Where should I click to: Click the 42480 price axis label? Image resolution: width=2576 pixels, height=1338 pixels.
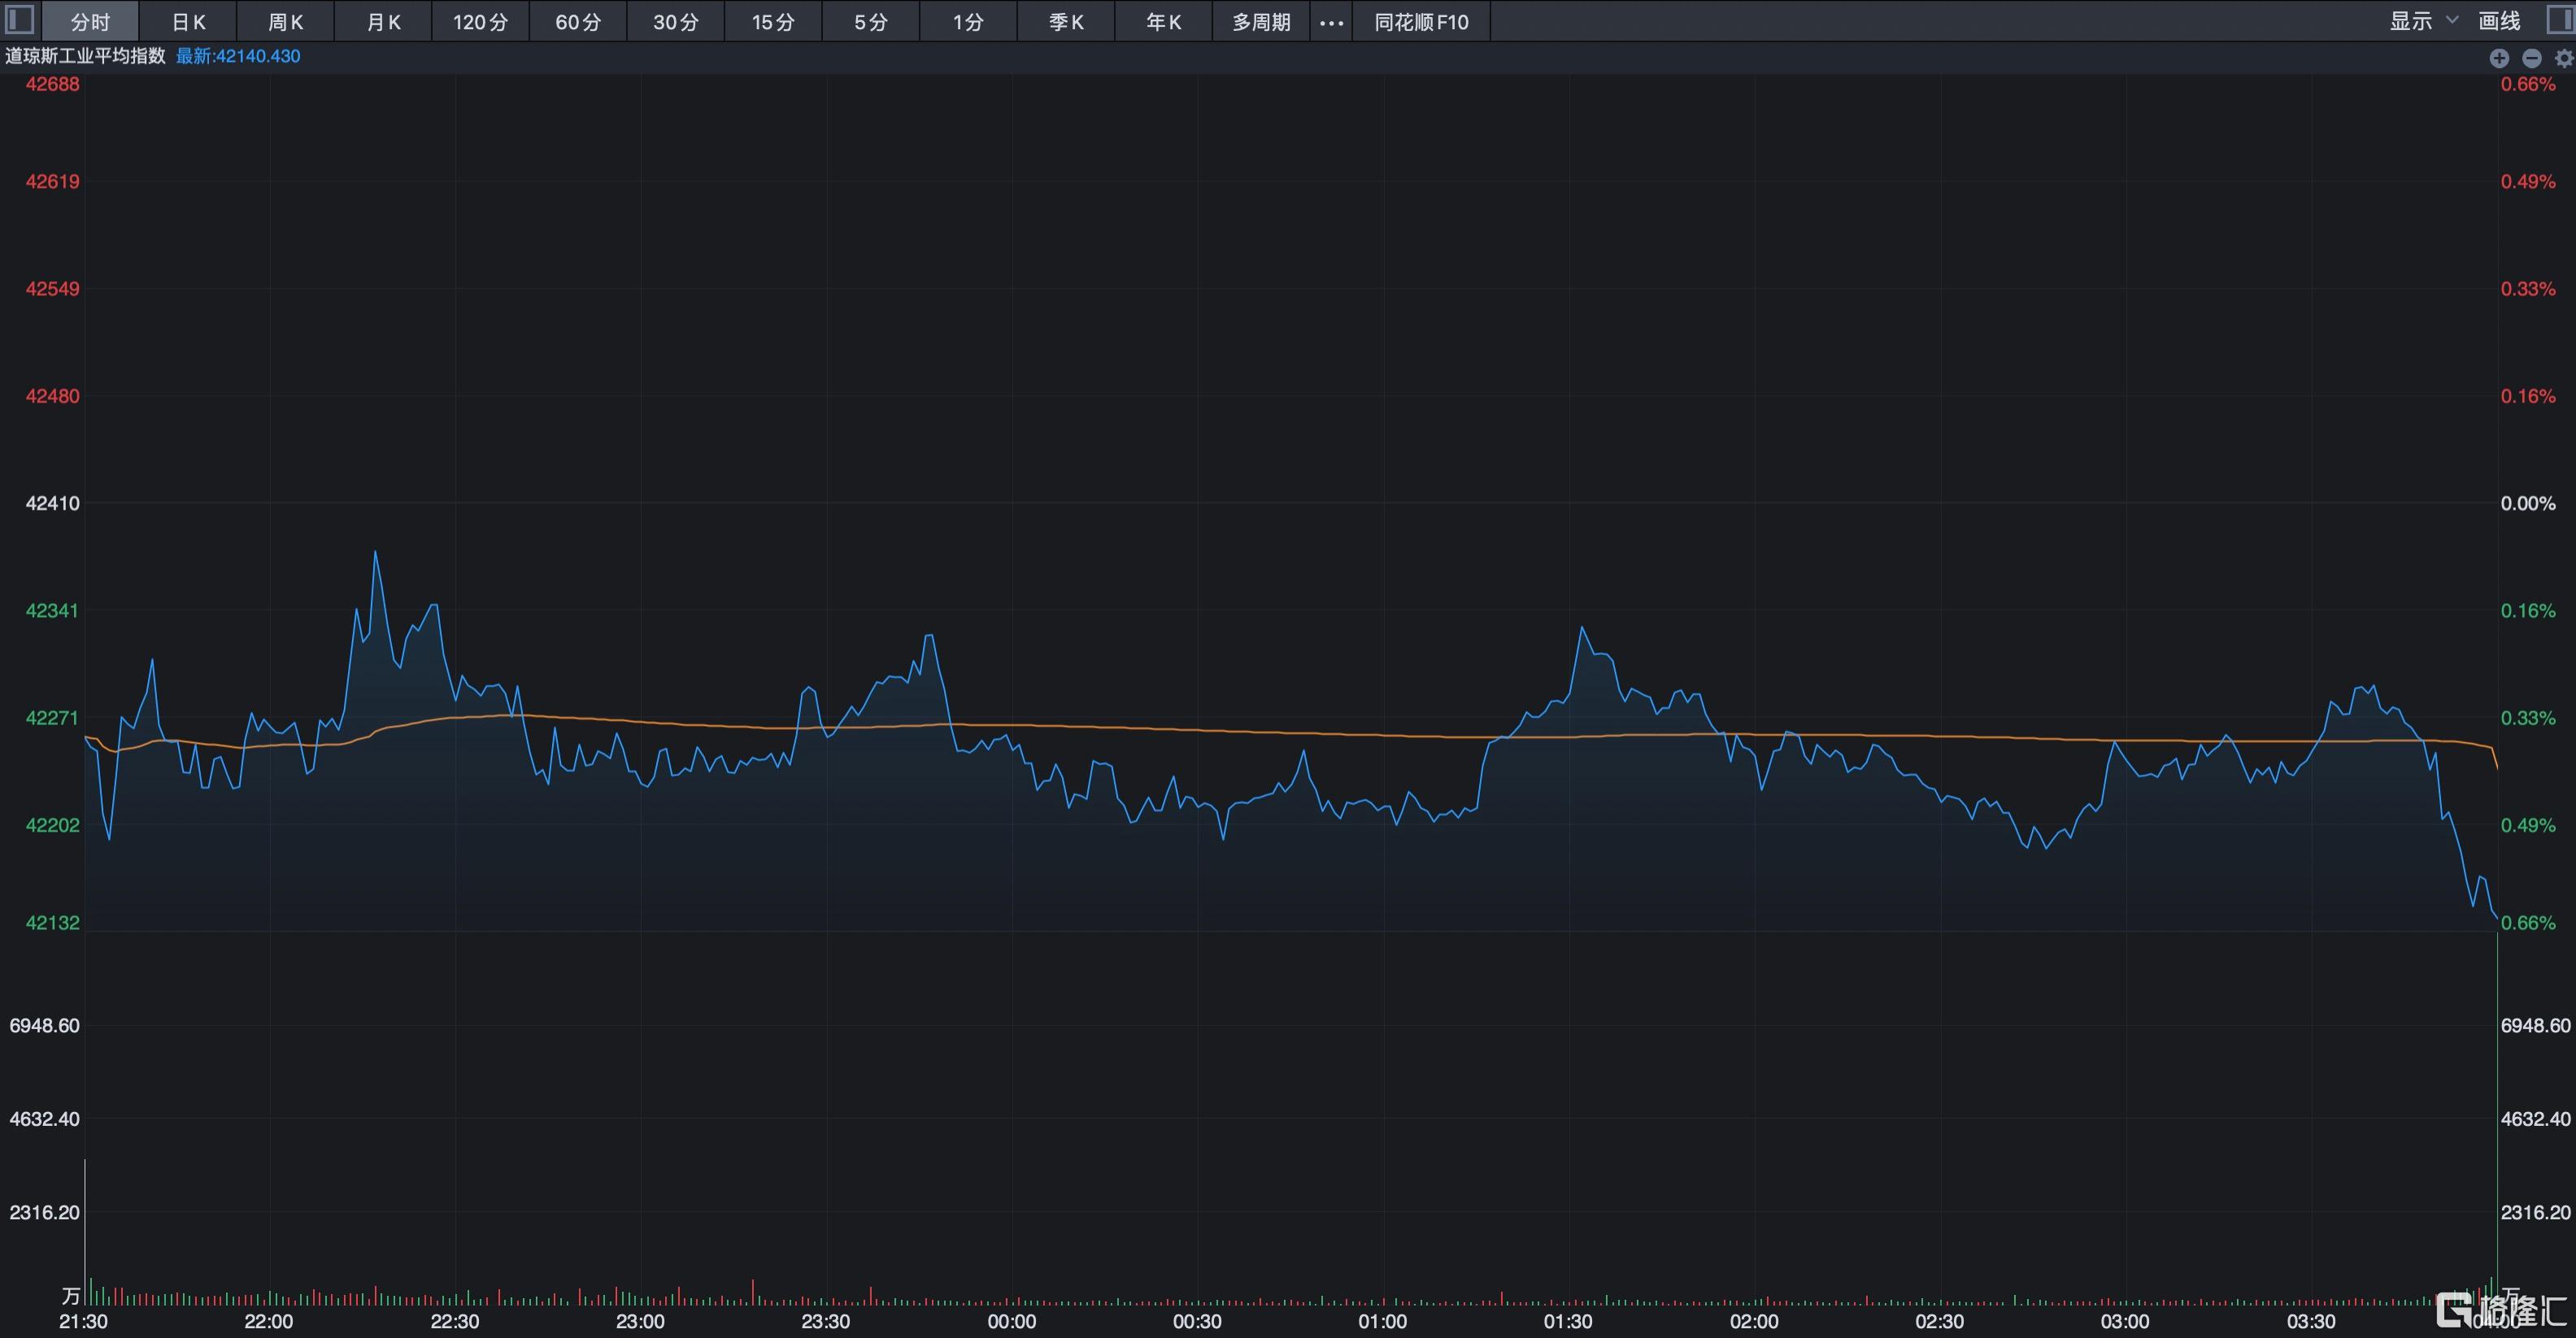tap(52, 396)
